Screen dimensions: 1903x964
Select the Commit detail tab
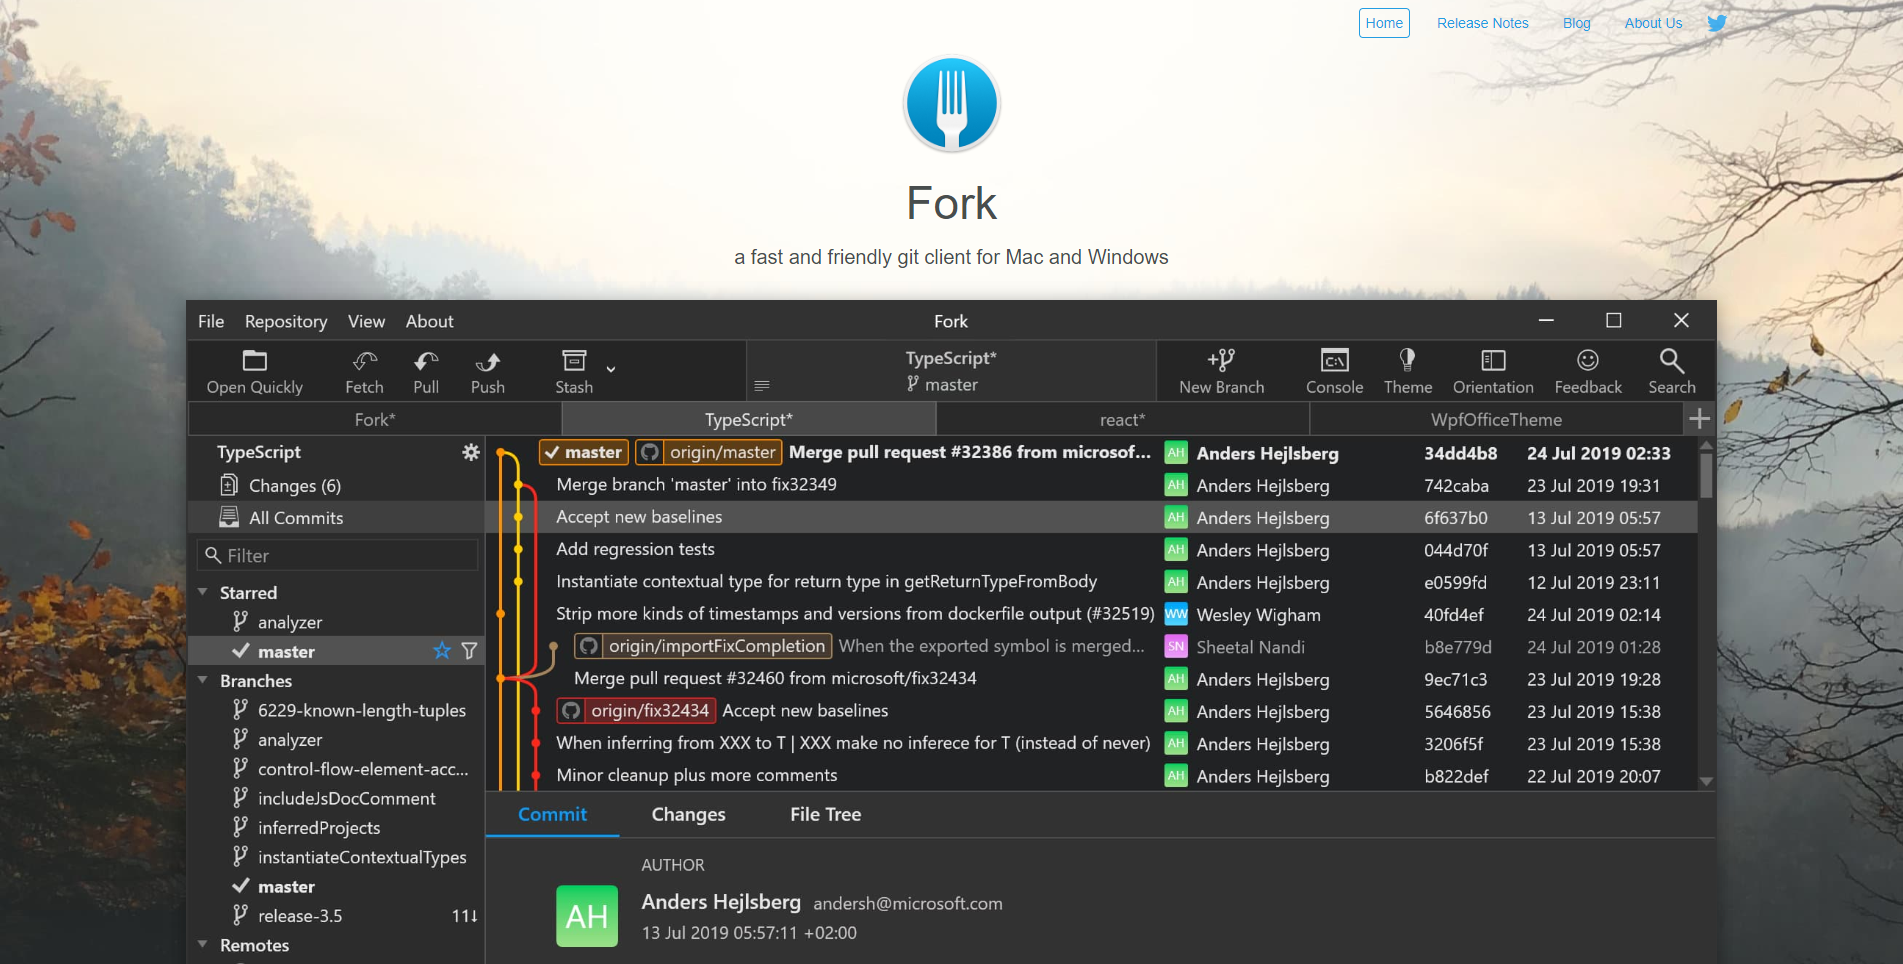[552, 814]
